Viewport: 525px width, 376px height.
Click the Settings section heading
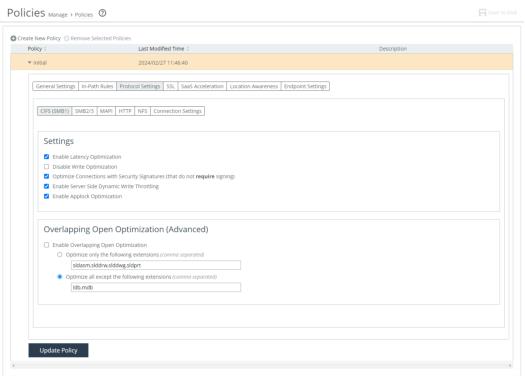tap(59, 141)
